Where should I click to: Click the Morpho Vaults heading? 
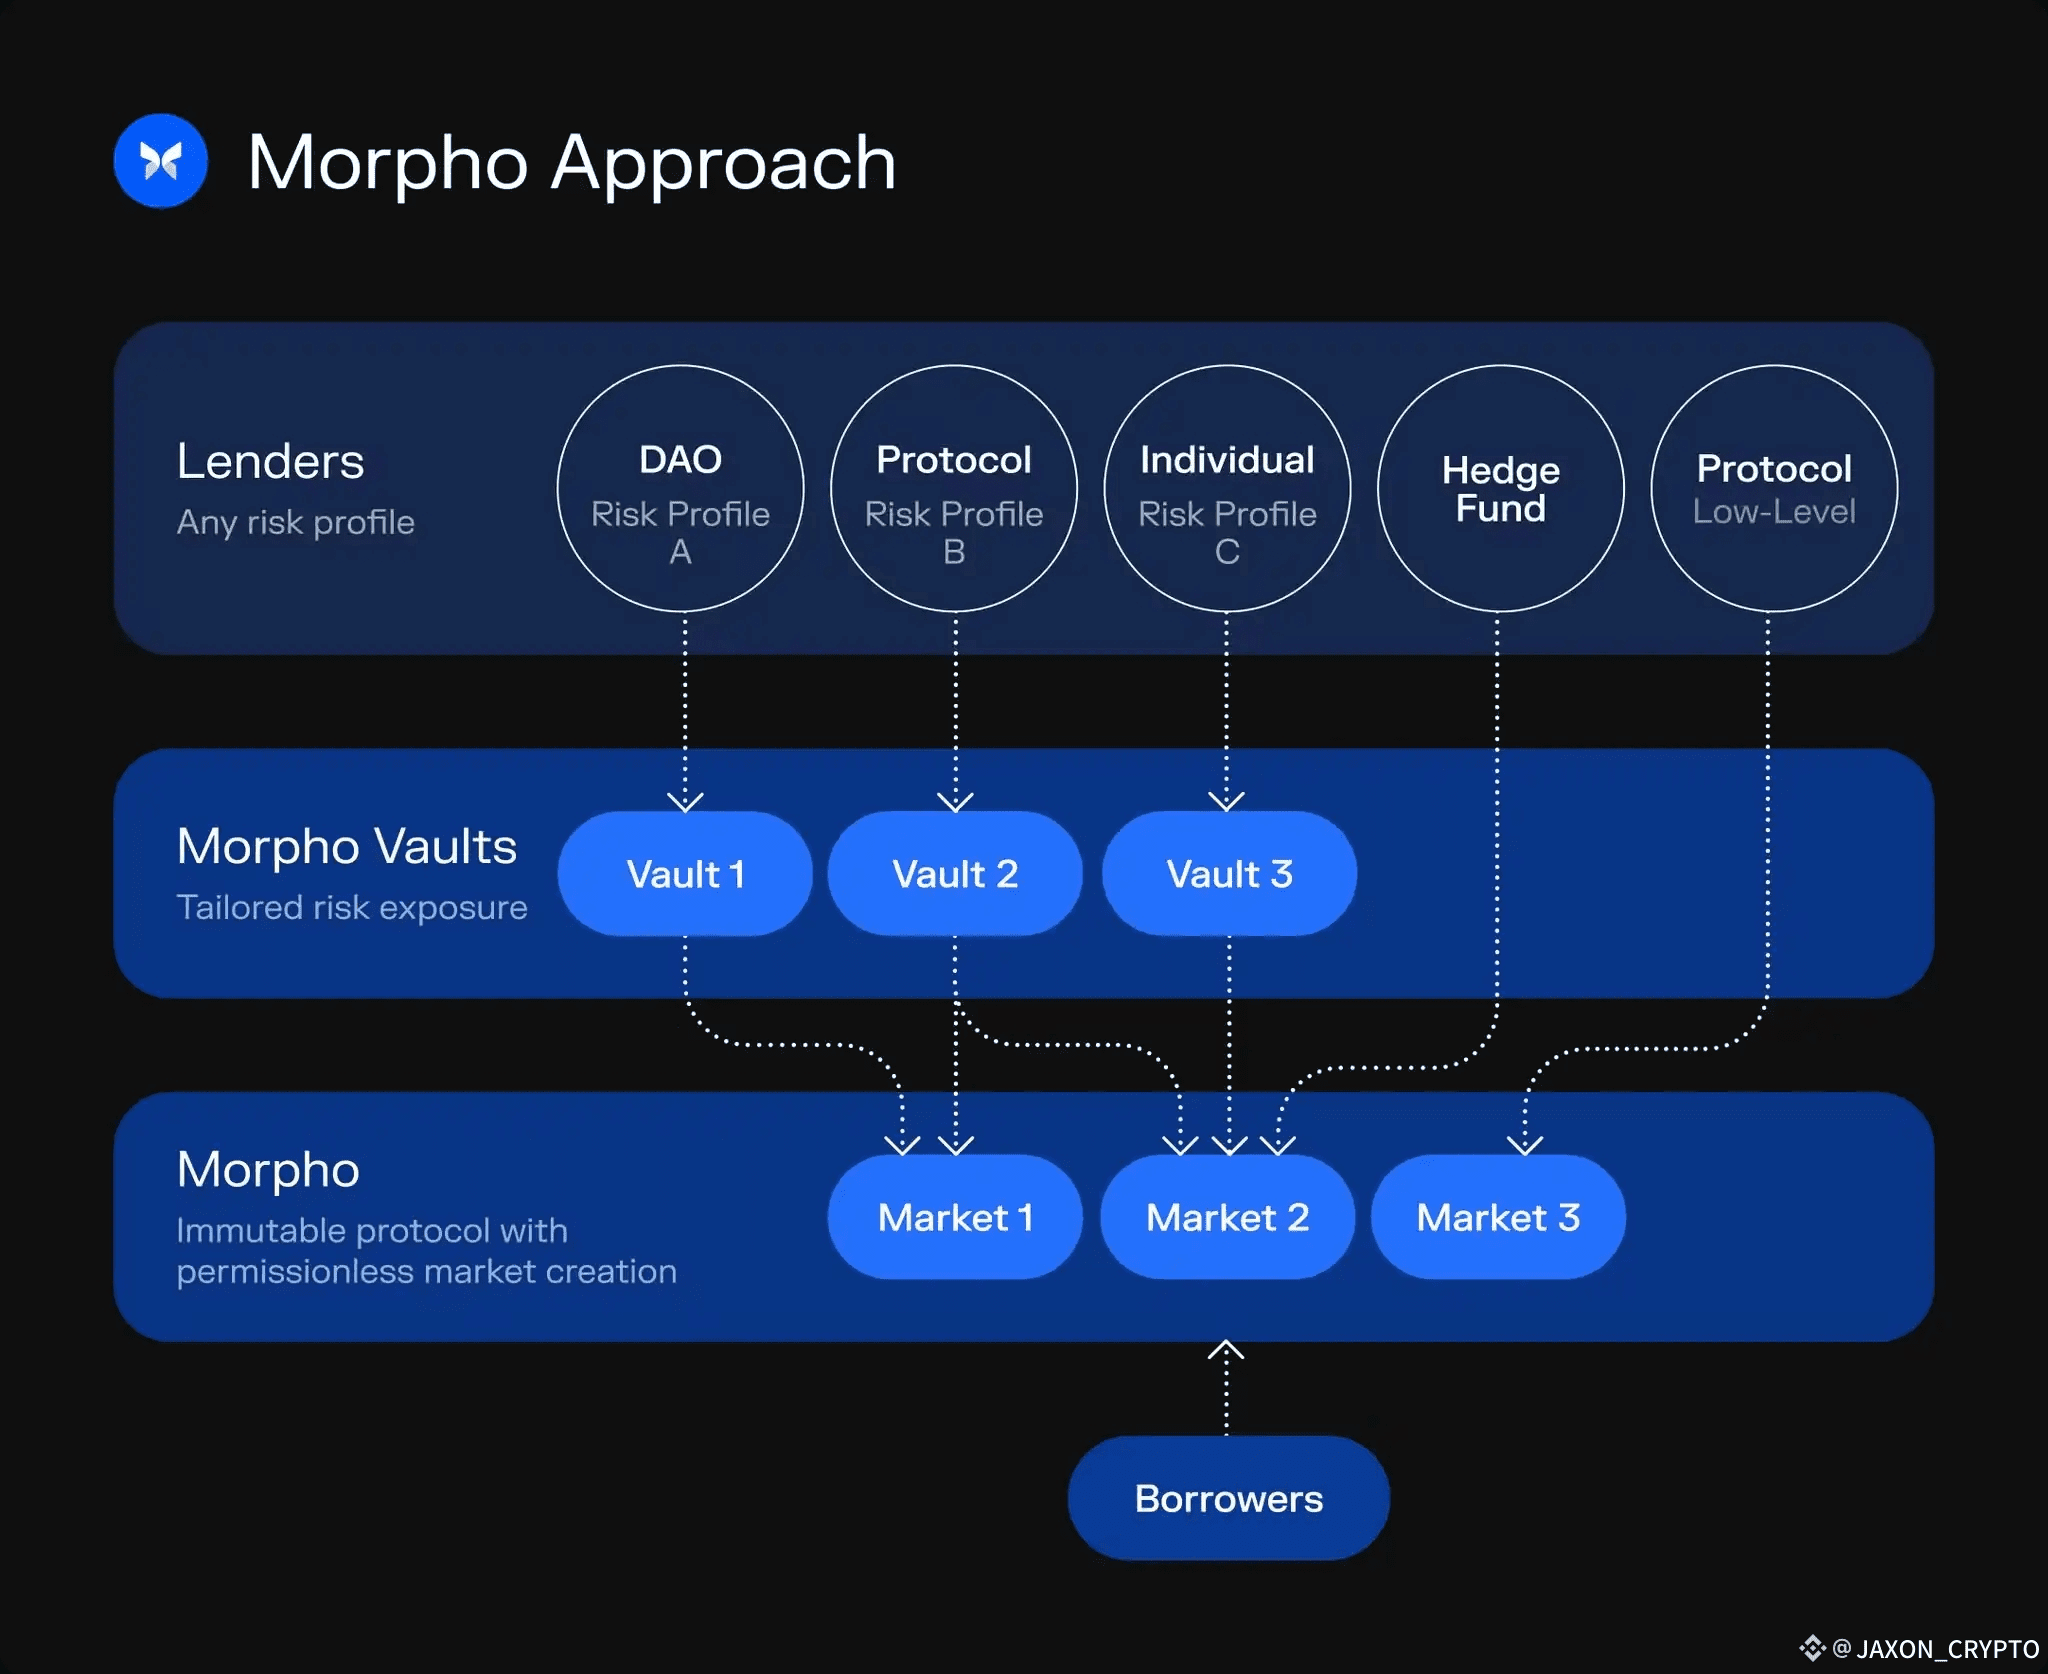(x=346, y=846)
